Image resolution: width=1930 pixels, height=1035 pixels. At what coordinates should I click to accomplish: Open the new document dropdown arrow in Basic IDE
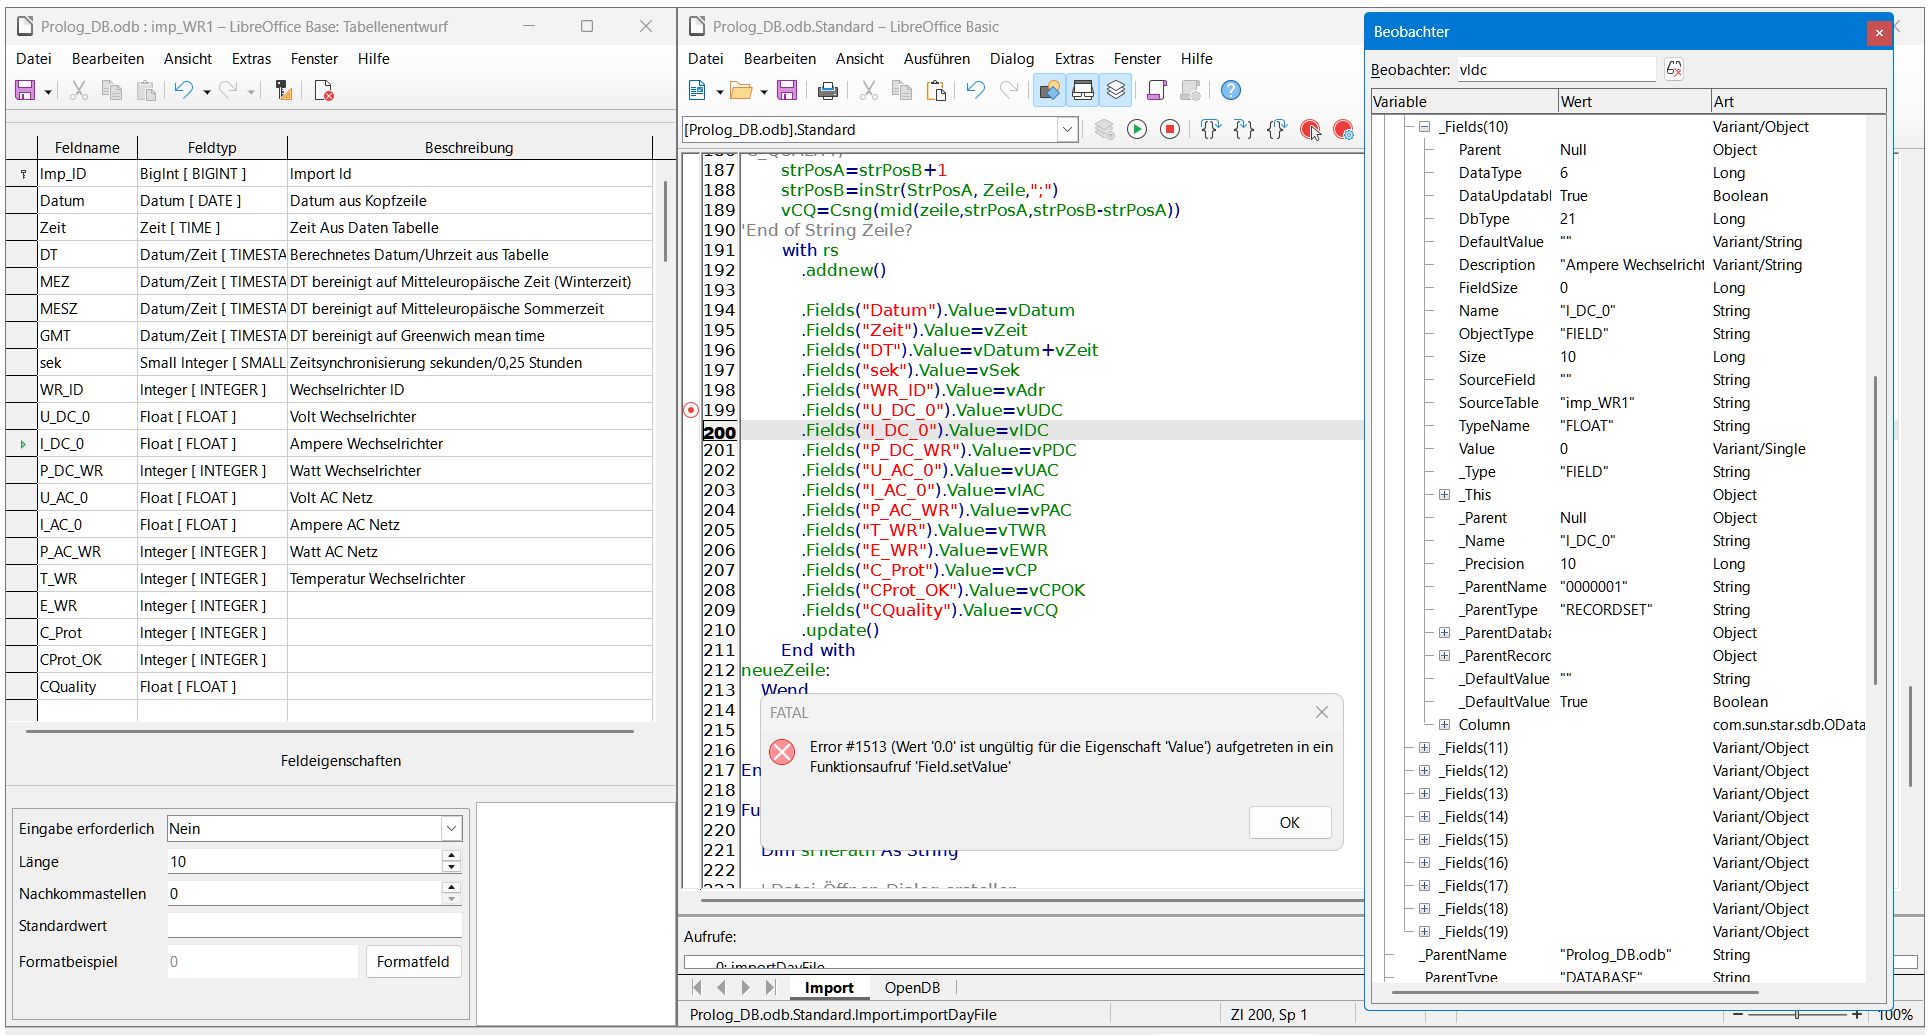click(x=719, y=92)
